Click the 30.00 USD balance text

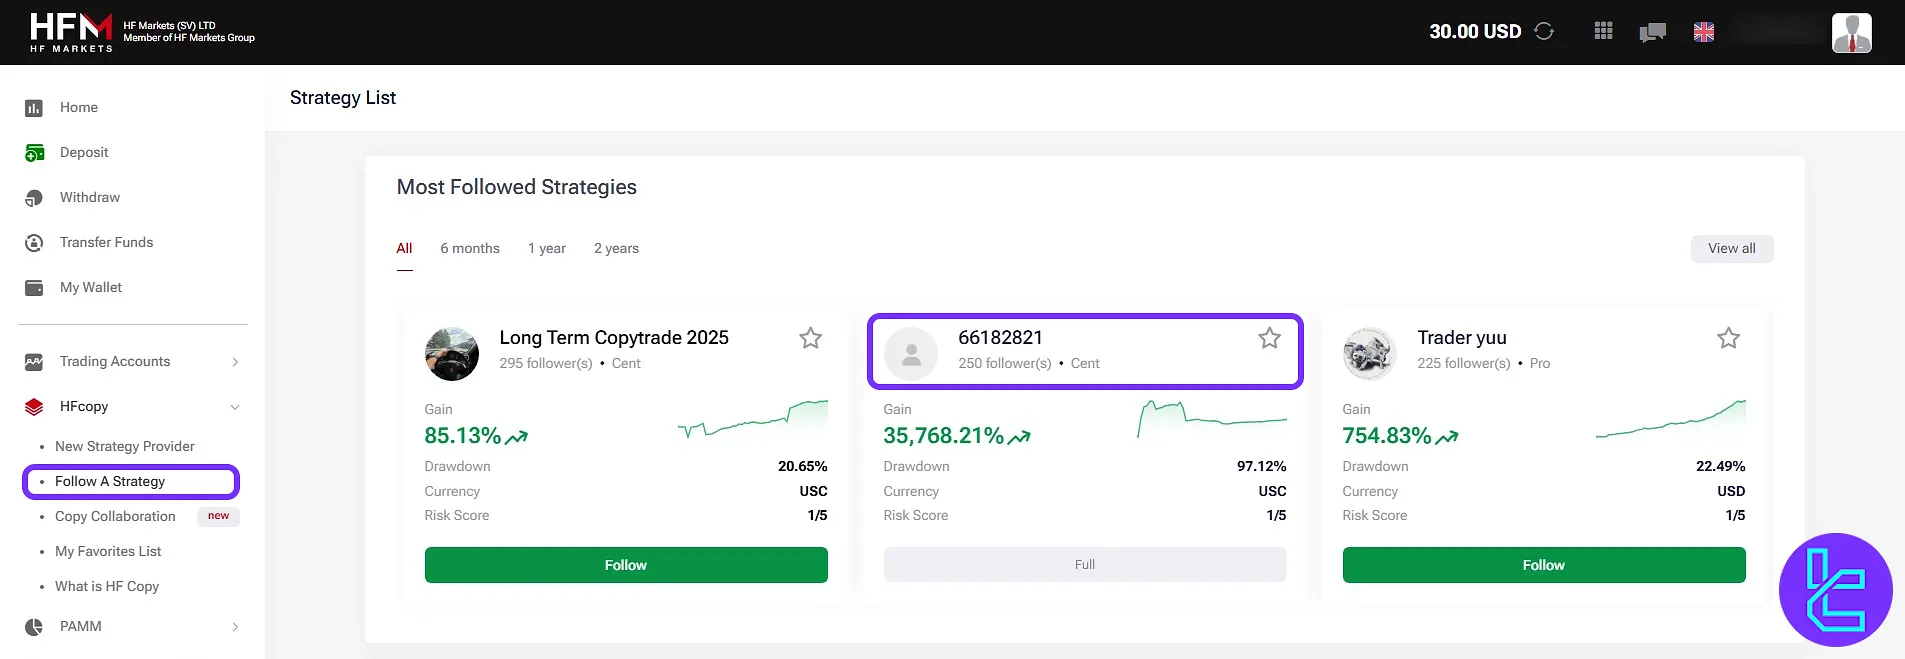click(x=1475, y=32)
